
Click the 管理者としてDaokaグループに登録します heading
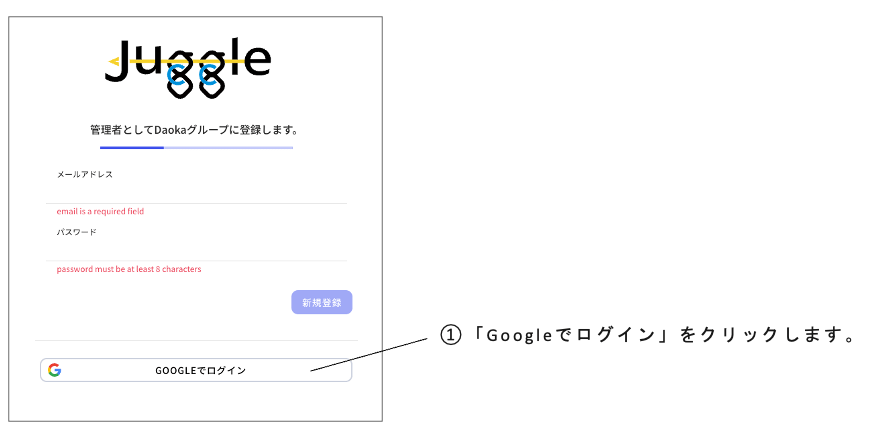194,130
